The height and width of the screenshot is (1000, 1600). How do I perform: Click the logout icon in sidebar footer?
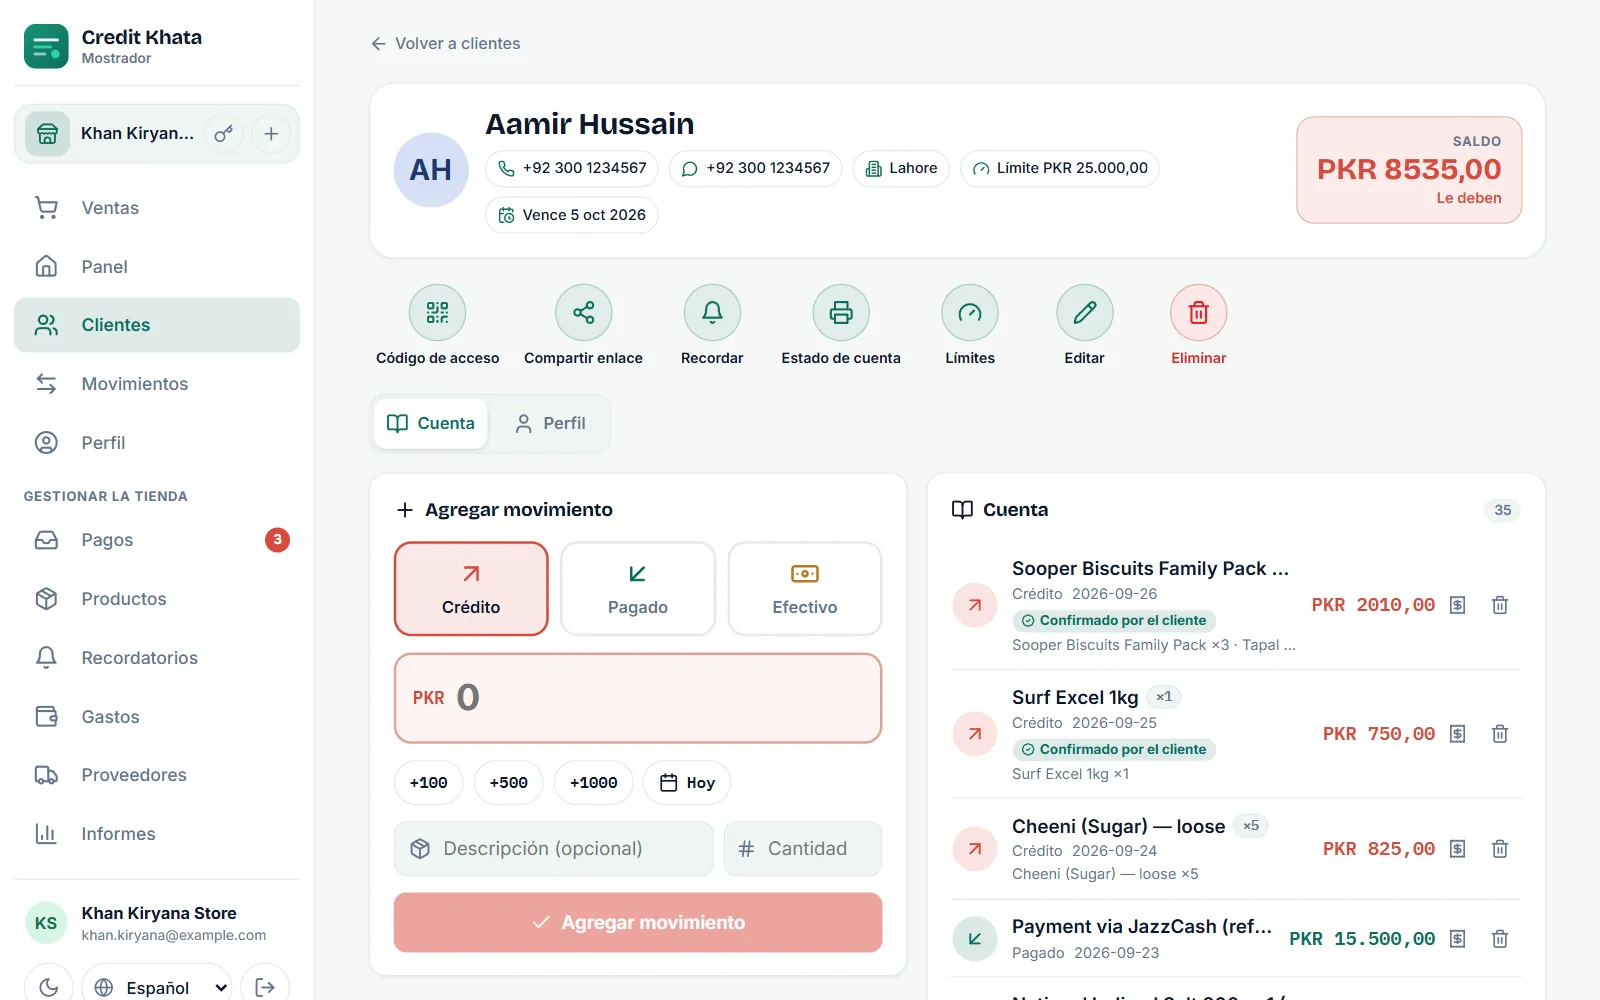[x=265, y=987]
